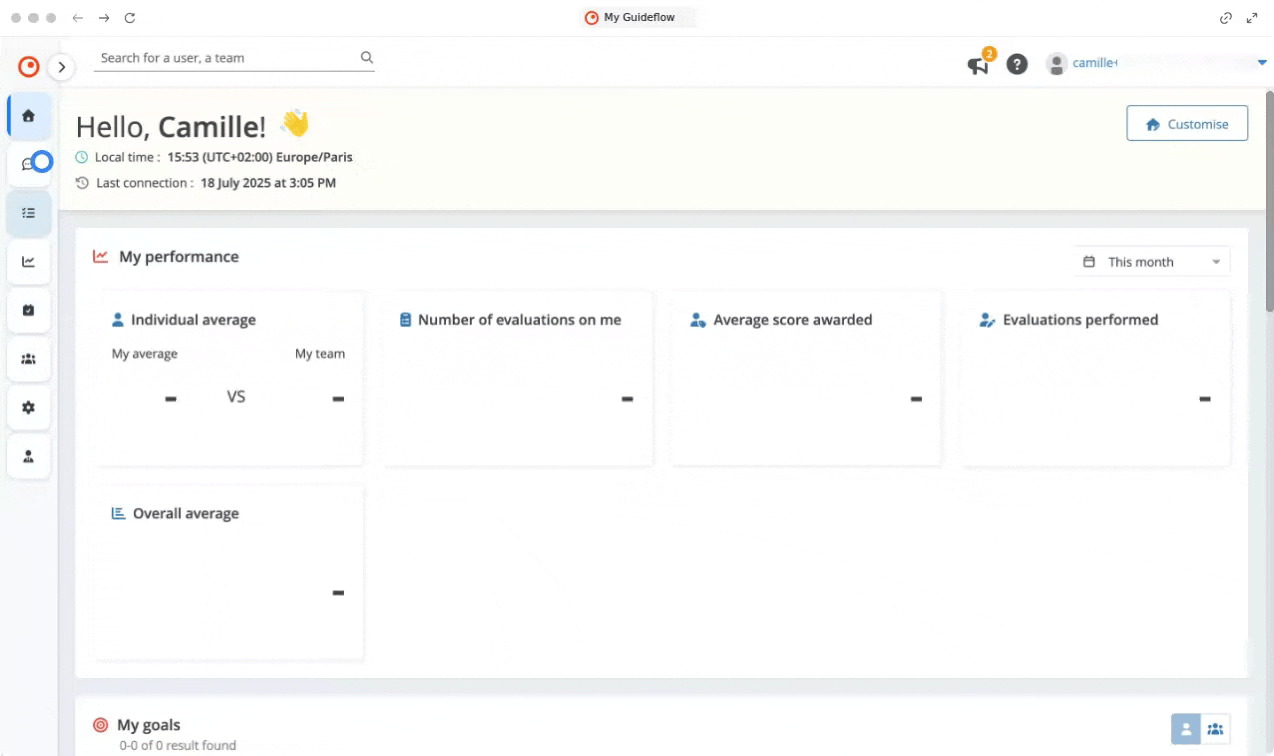Click the search magnifier icon
Viewport: 1274px width, 756px height.
(x=367, y=58)
